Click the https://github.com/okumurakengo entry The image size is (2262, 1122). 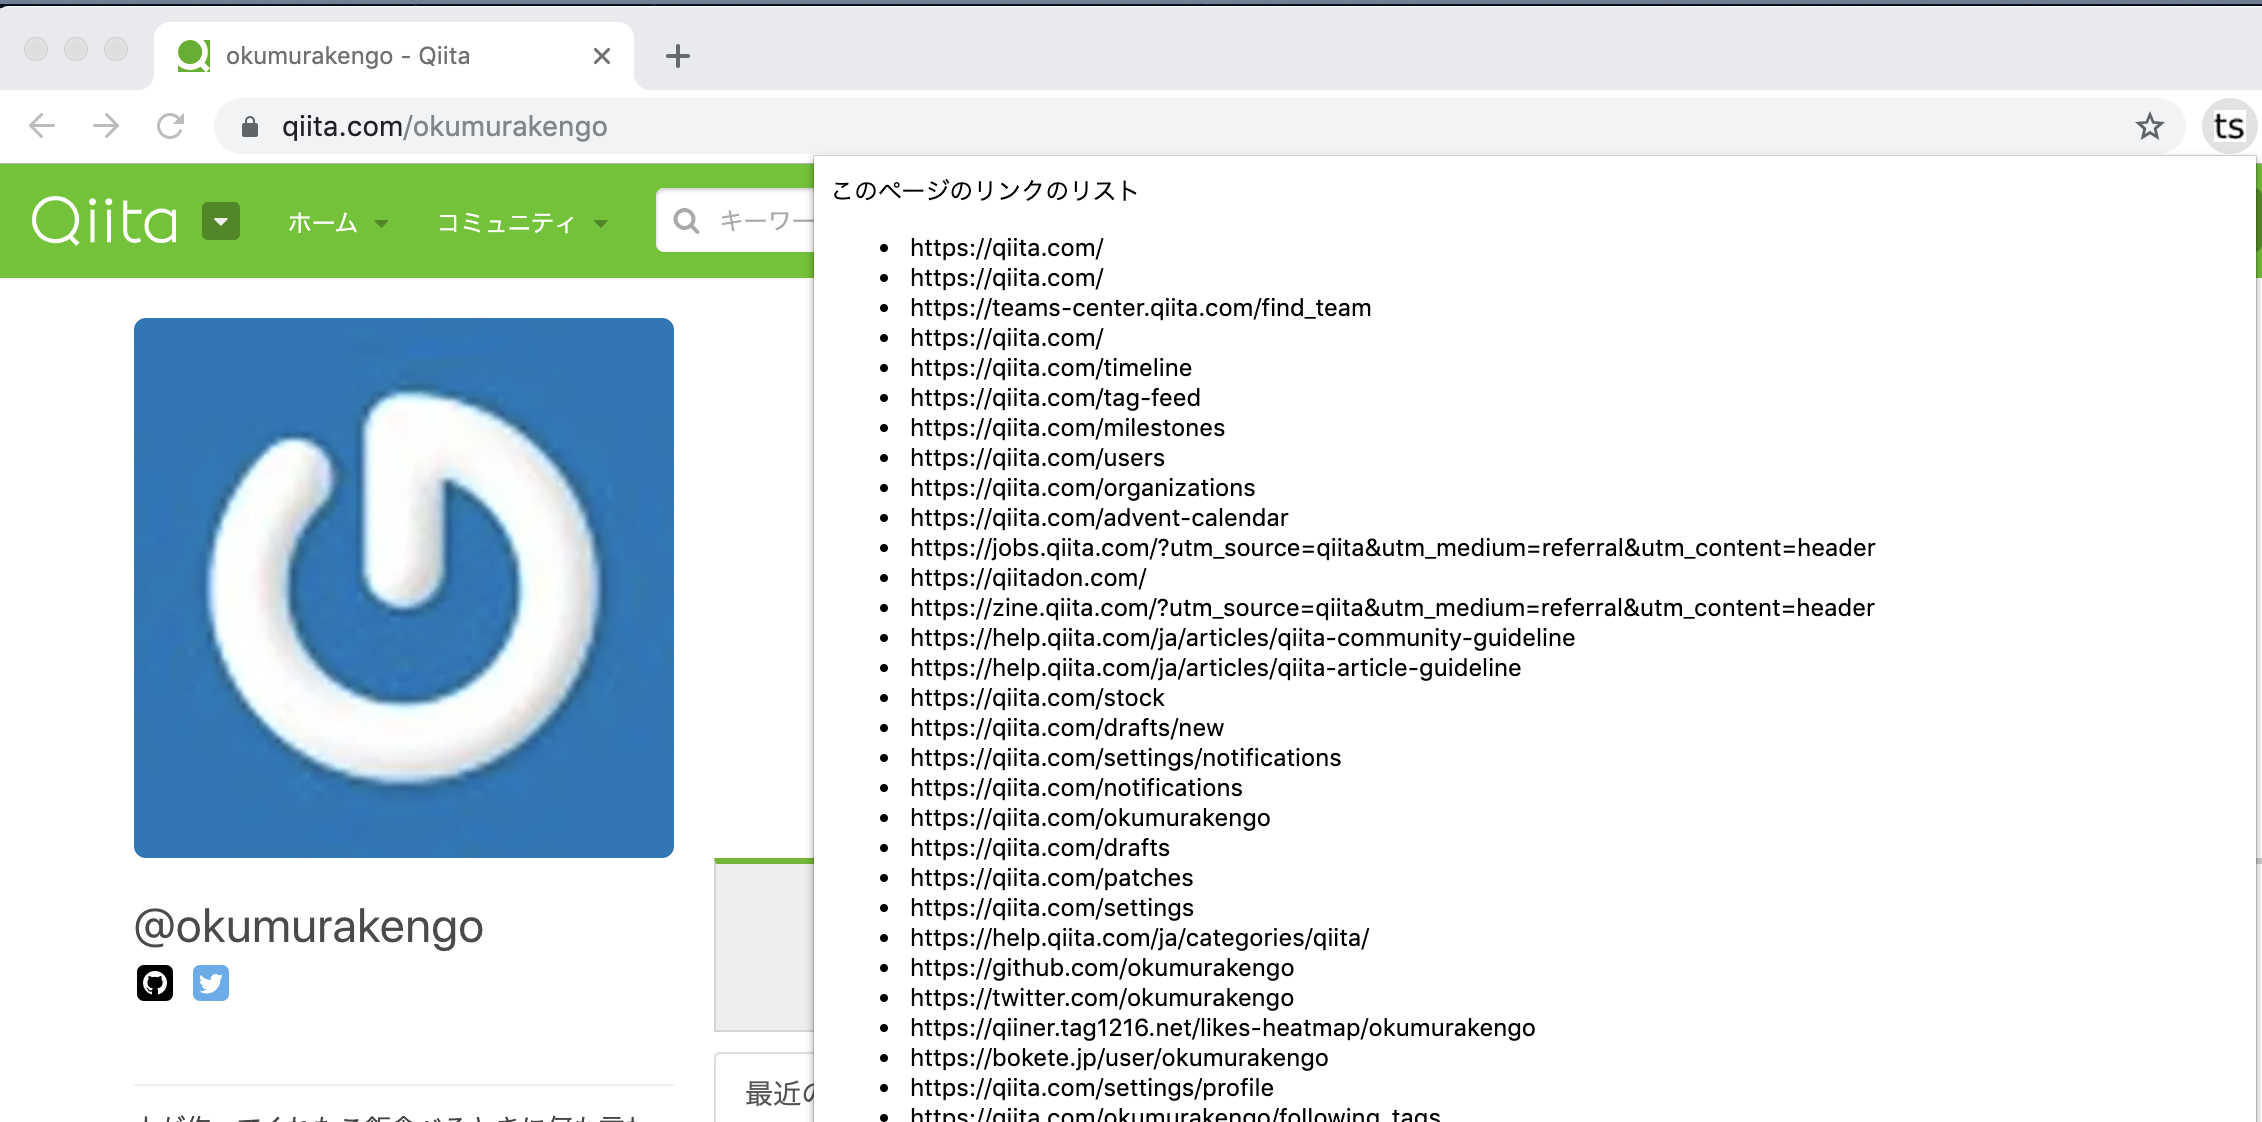(1102, 968)
